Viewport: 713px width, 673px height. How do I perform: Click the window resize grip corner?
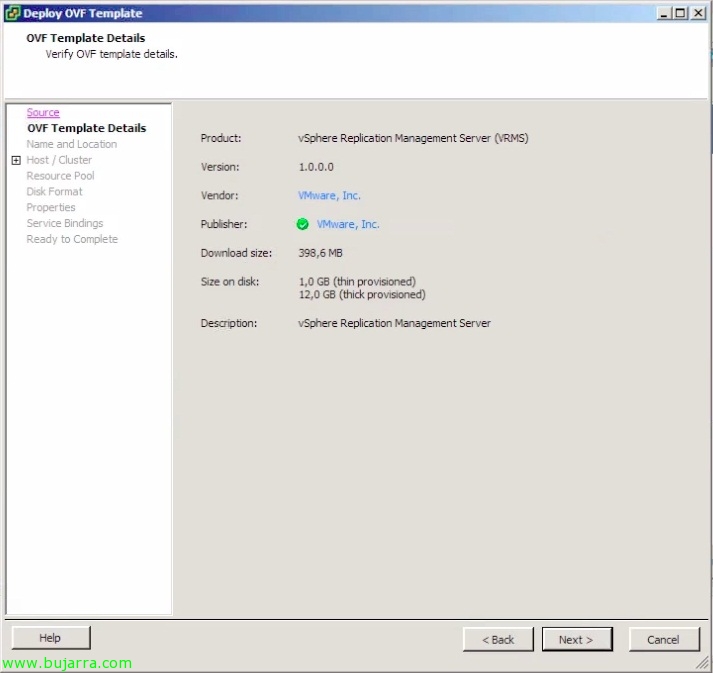(703, 663)
